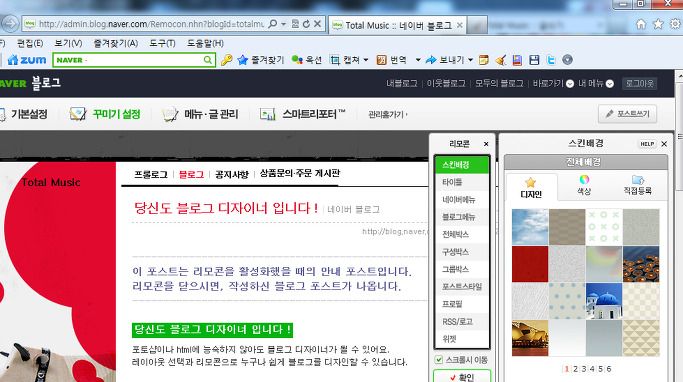Image resolution: width=683 pixels, height=382 pixels.
Task: Click the Twitter bird icon in toolbar
Action: [551, 60]
